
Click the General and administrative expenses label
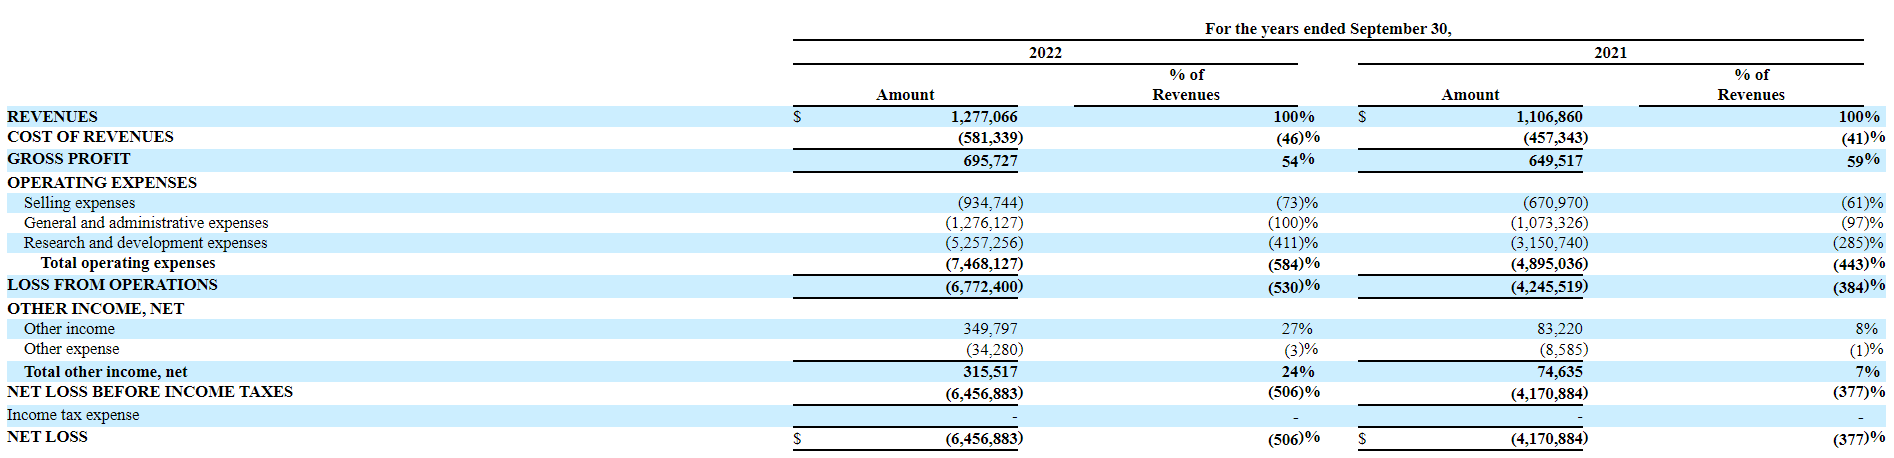tap(146, 223)
